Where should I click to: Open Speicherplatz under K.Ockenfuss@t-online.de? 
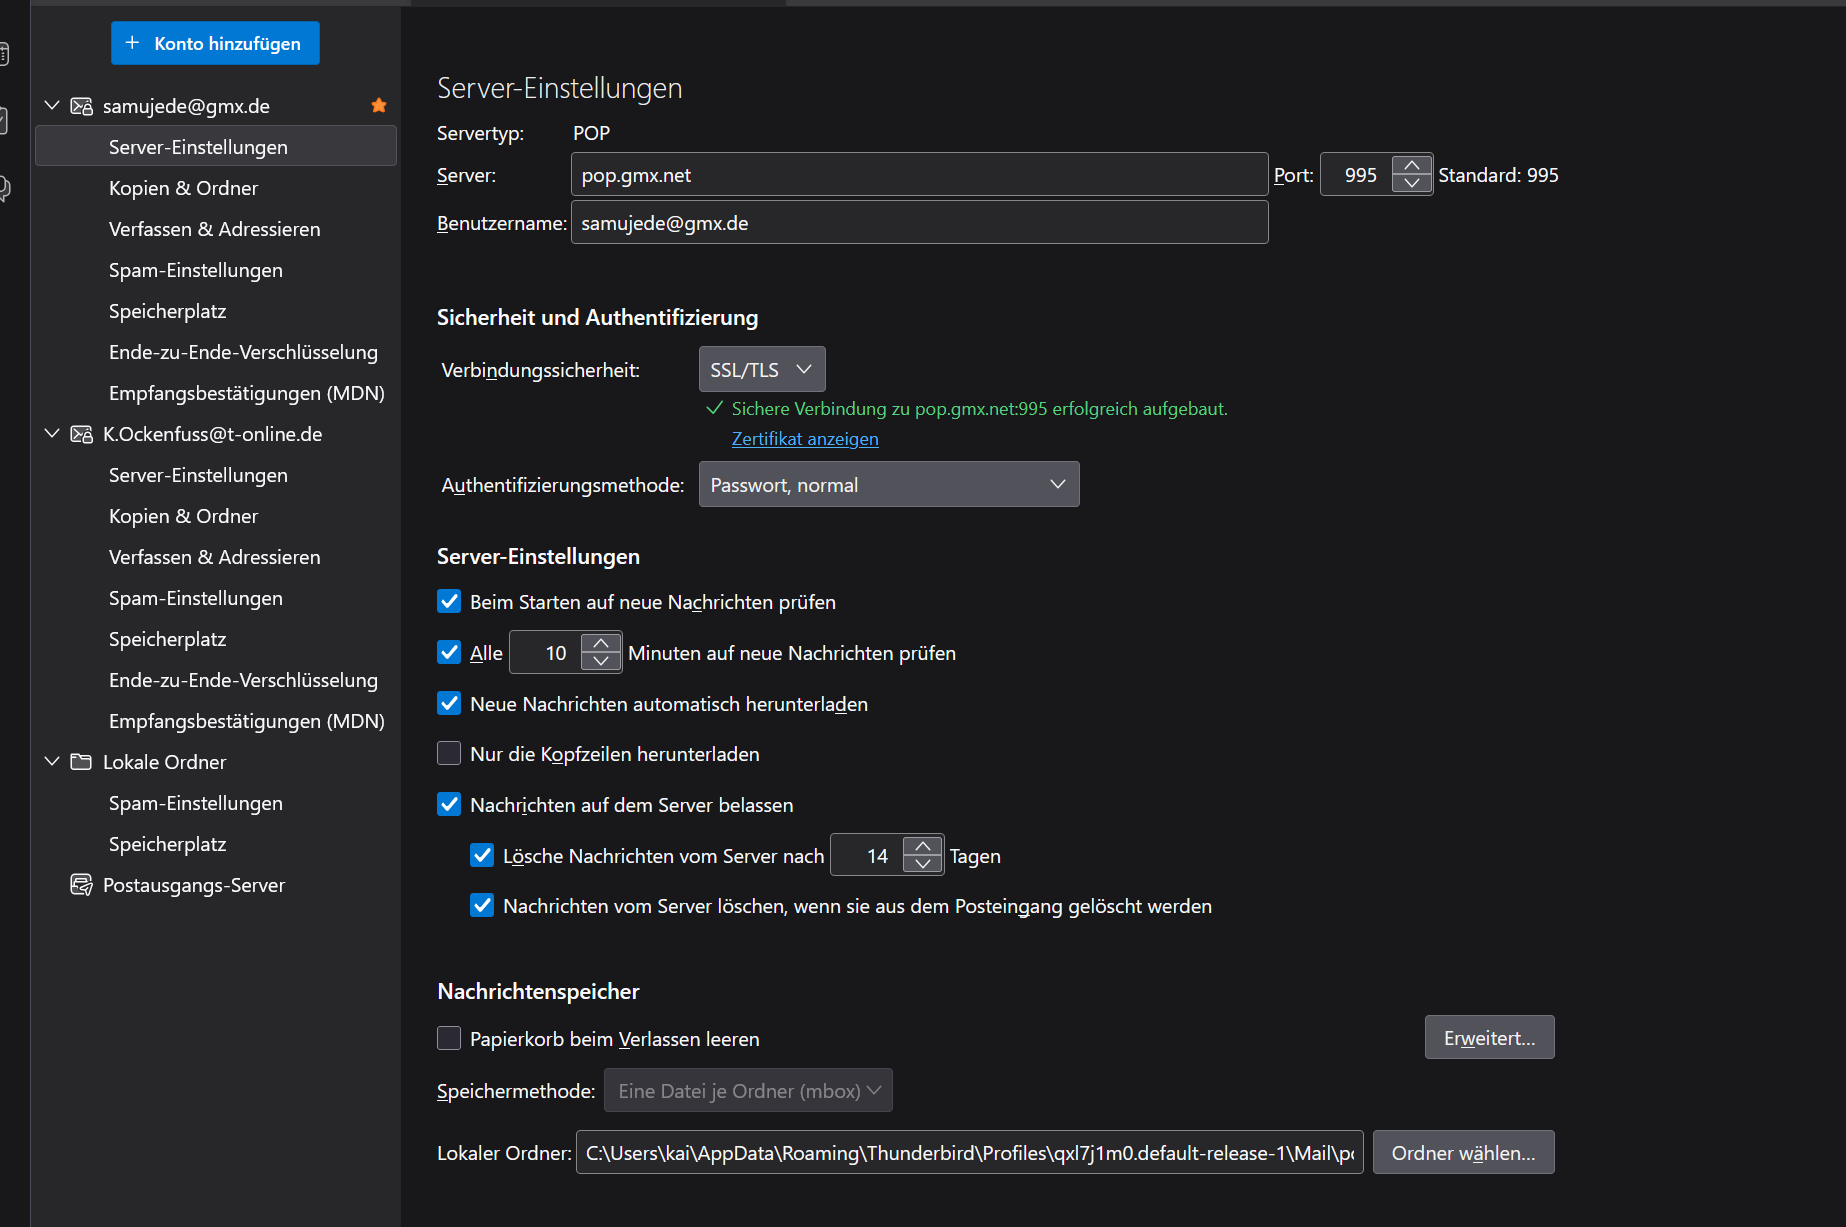215,638
